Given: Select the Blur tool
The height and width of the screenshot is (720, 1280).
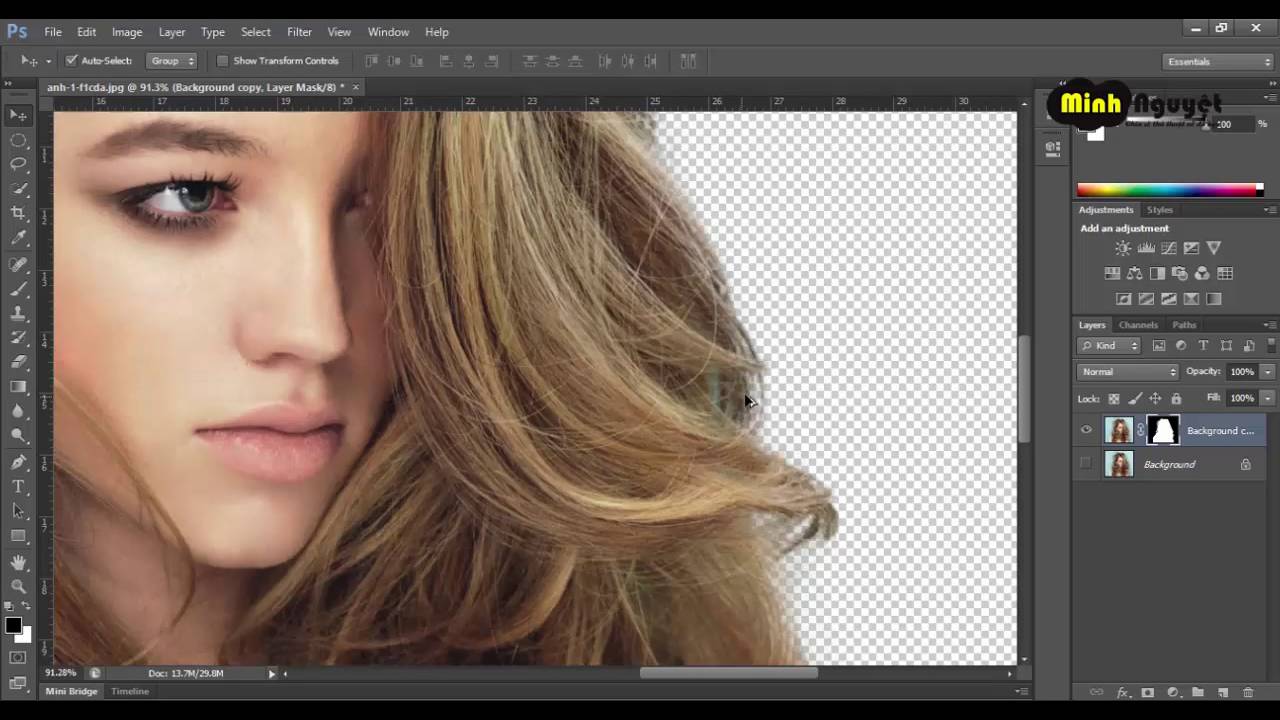Looking at the screenshot, I should (x=18, y=411).
